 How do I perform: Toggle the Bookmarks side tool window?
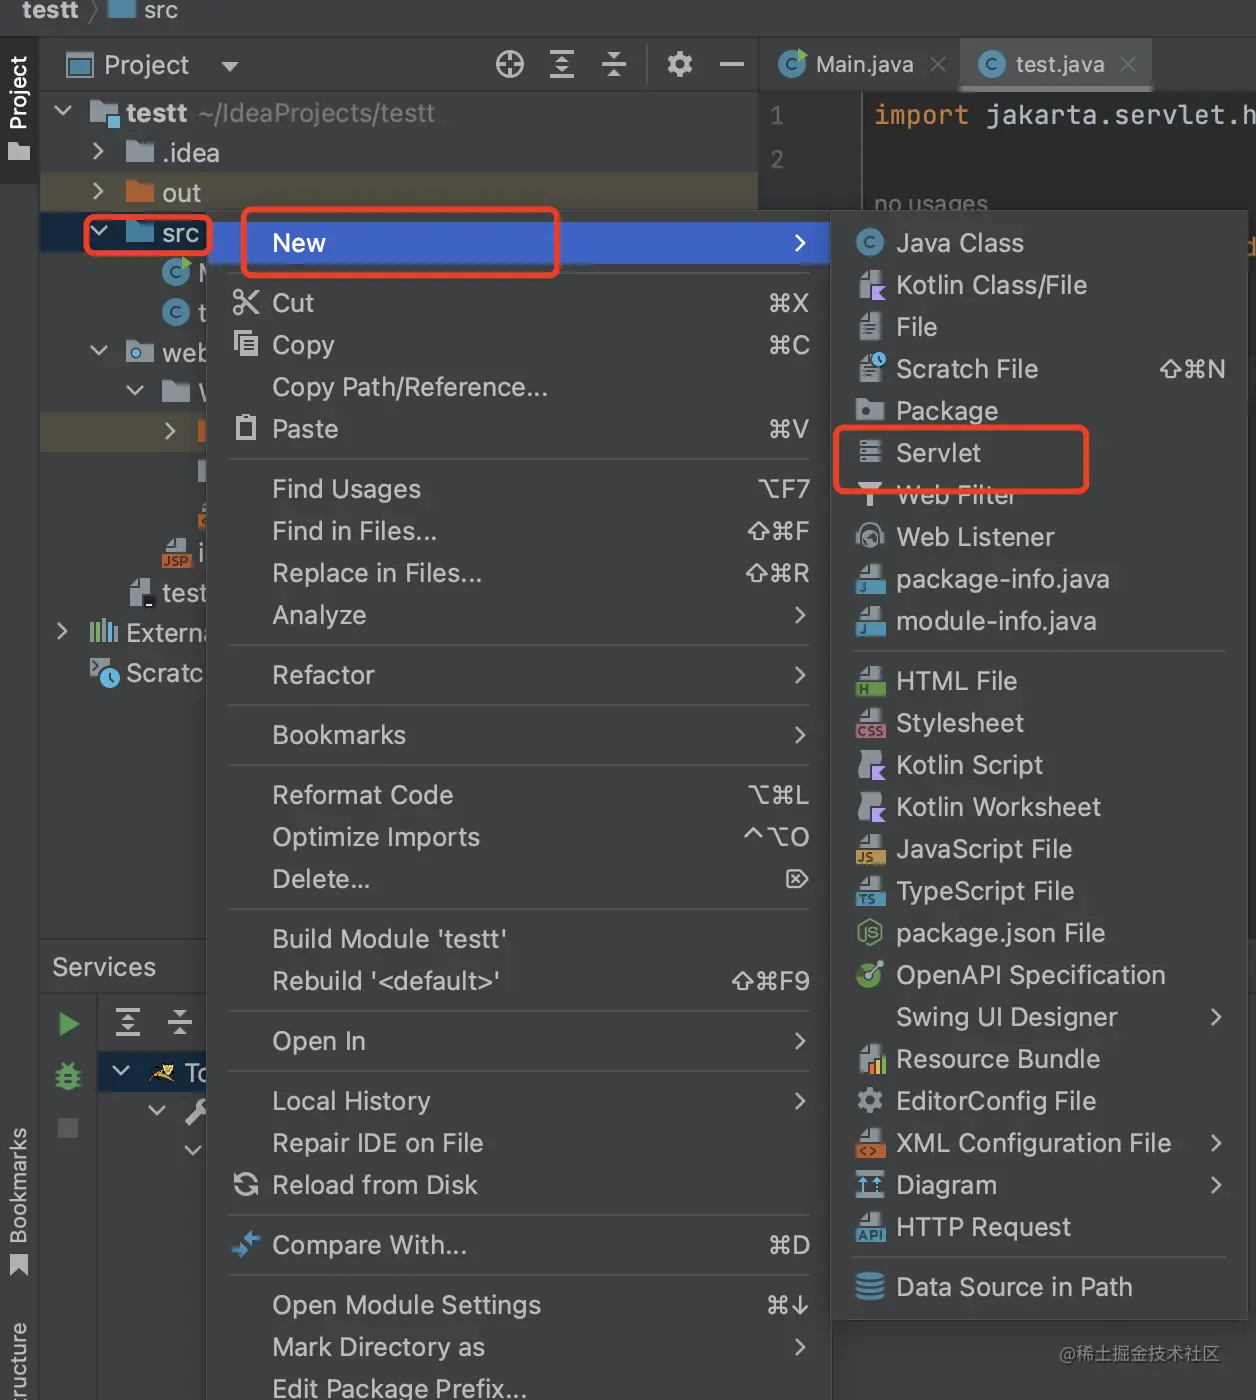coord(18,1200)
